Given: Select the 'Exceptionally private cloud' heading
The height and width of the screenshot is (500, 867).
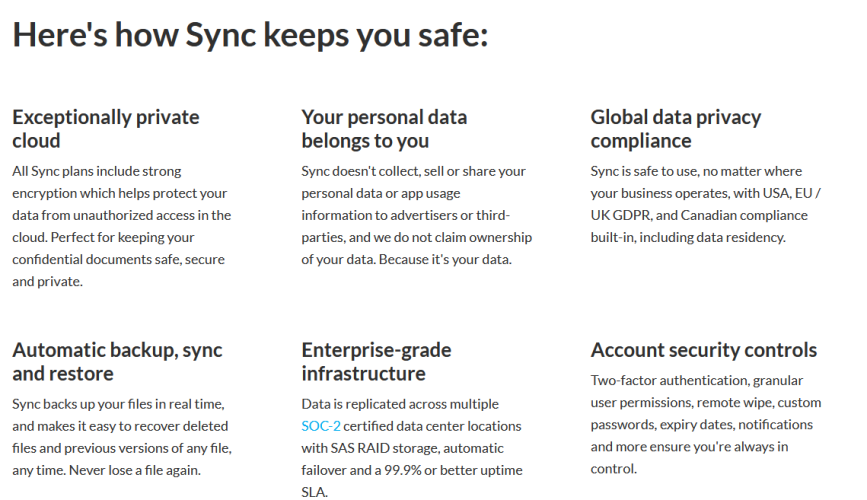Looking at the screenshot, I should point(106,129).
